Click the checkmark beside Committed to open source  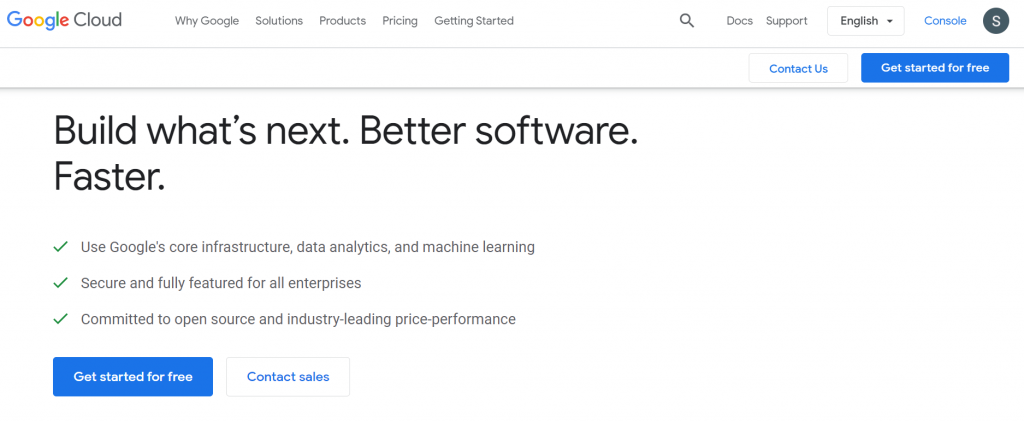[61, 319]
